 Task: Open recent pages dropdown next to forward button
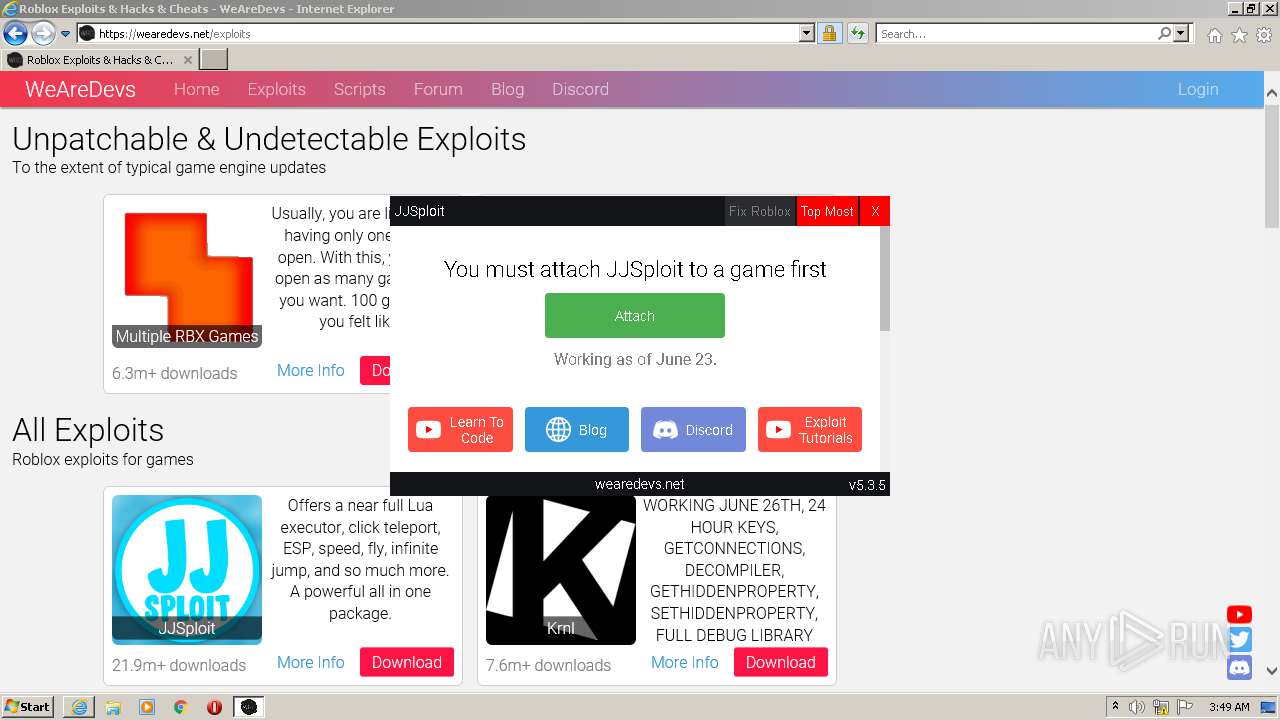tap(66, 34)
